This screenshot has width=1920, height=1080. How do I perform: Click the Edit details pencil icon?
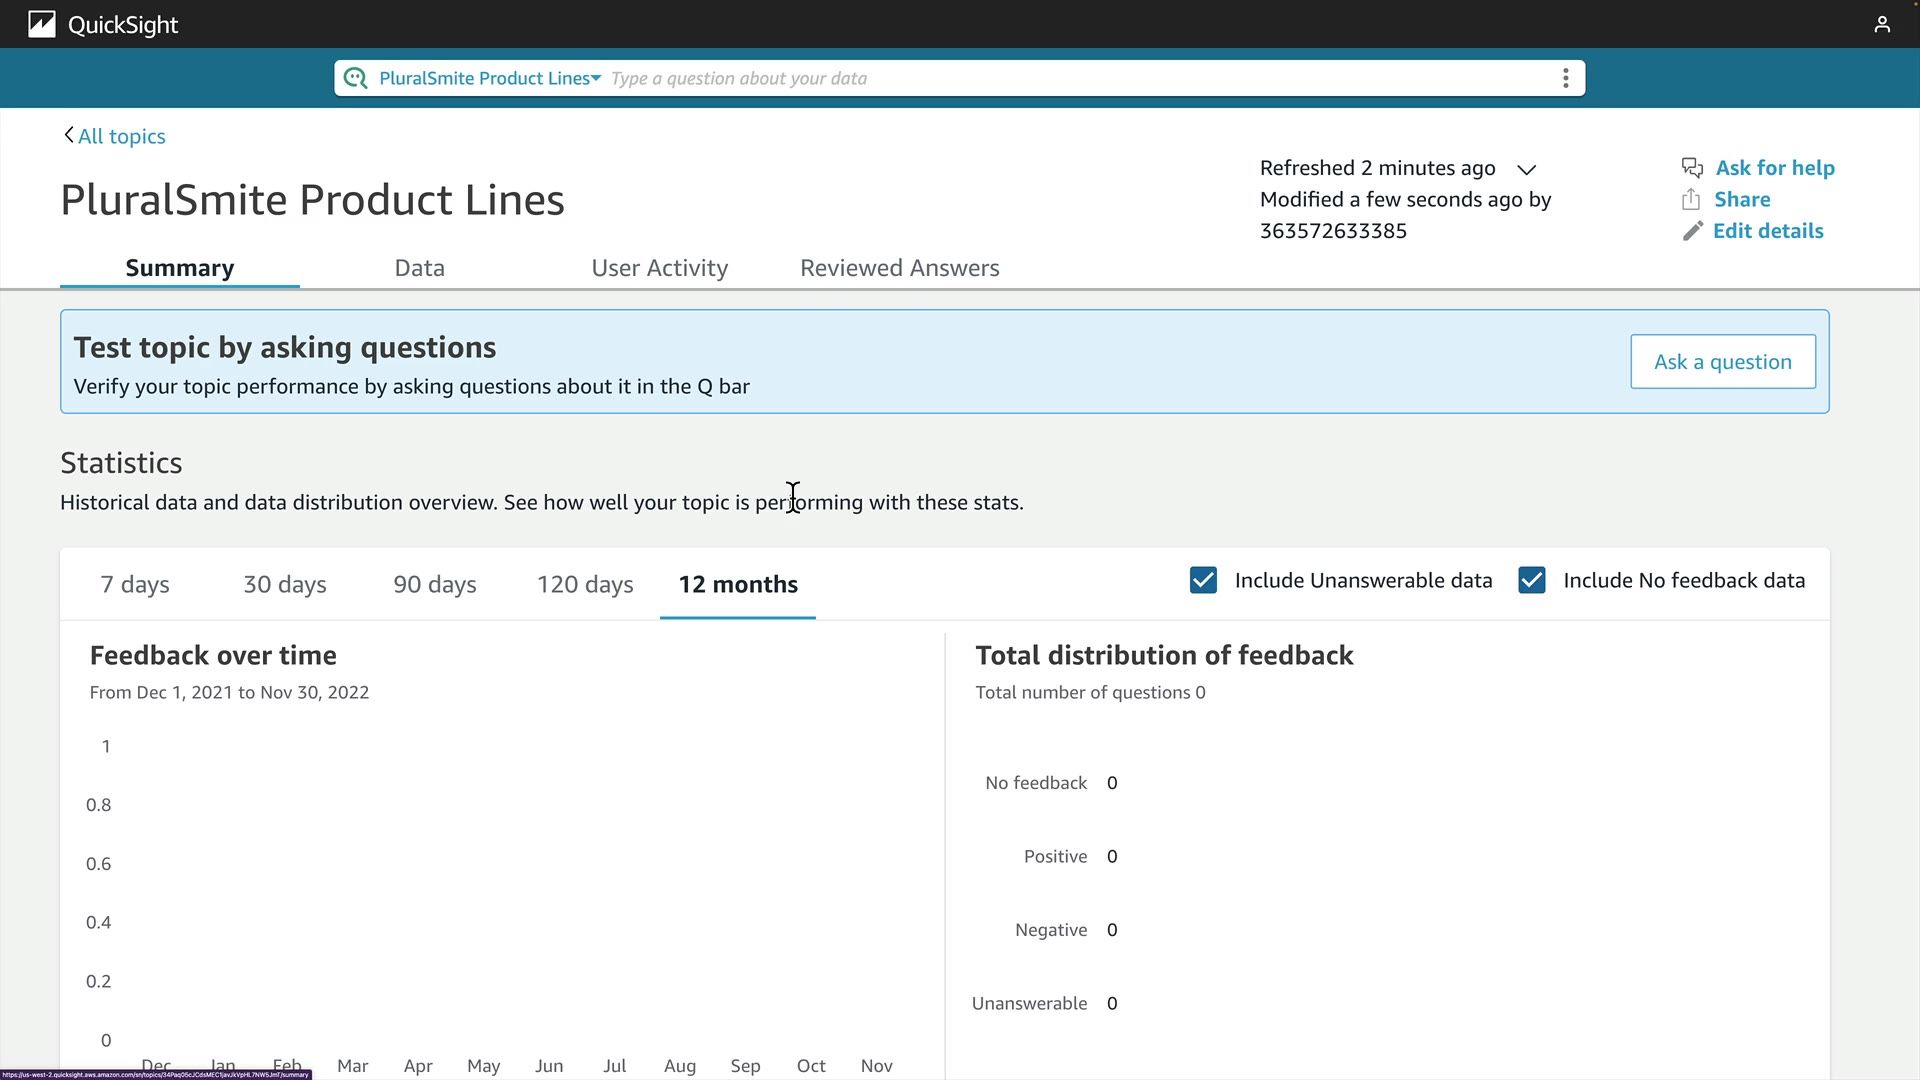point(1692,231)
